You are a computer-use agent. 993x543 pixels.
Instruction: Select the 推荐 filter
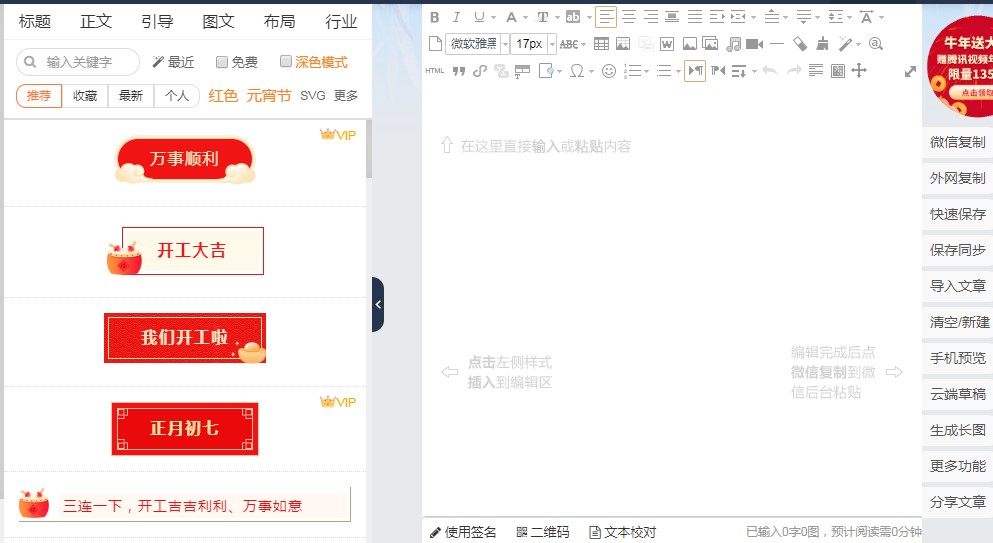coord(39,96)
